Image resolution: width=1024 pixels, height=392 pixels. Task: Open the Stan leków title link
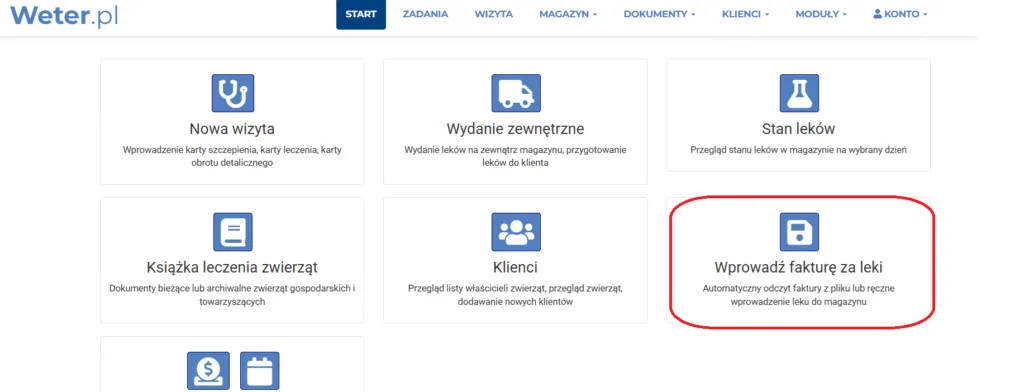coord(798,128)
